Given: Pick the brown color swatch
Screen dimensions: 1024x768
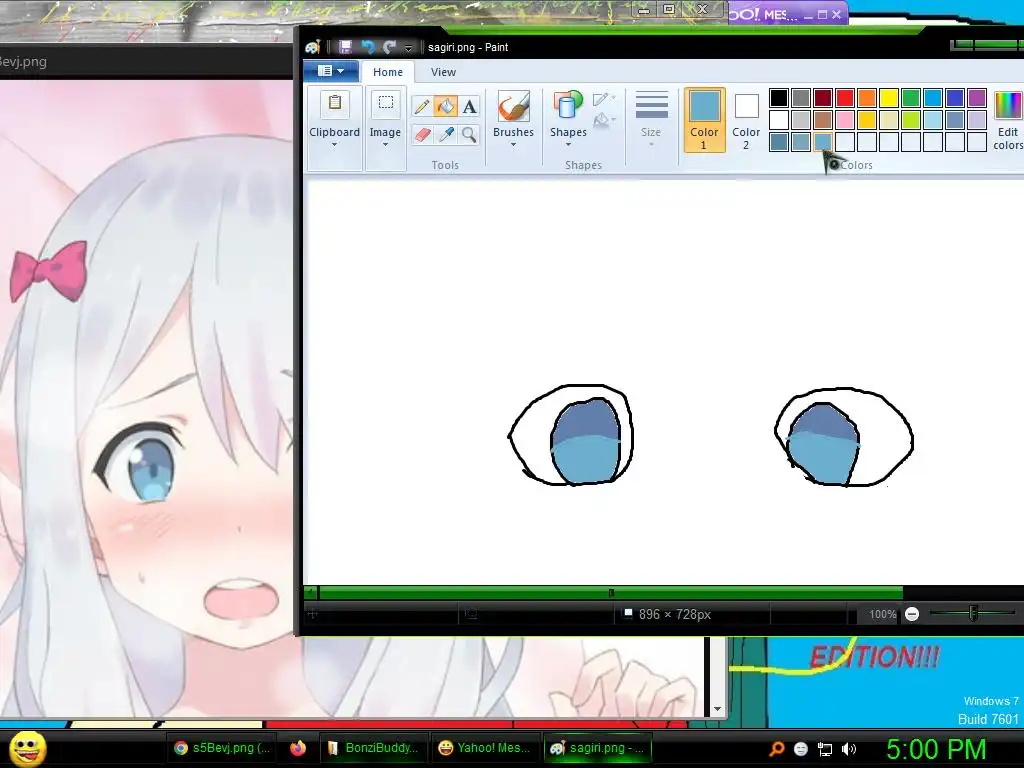Looking at the screenshot, I should tap(823, 120).
